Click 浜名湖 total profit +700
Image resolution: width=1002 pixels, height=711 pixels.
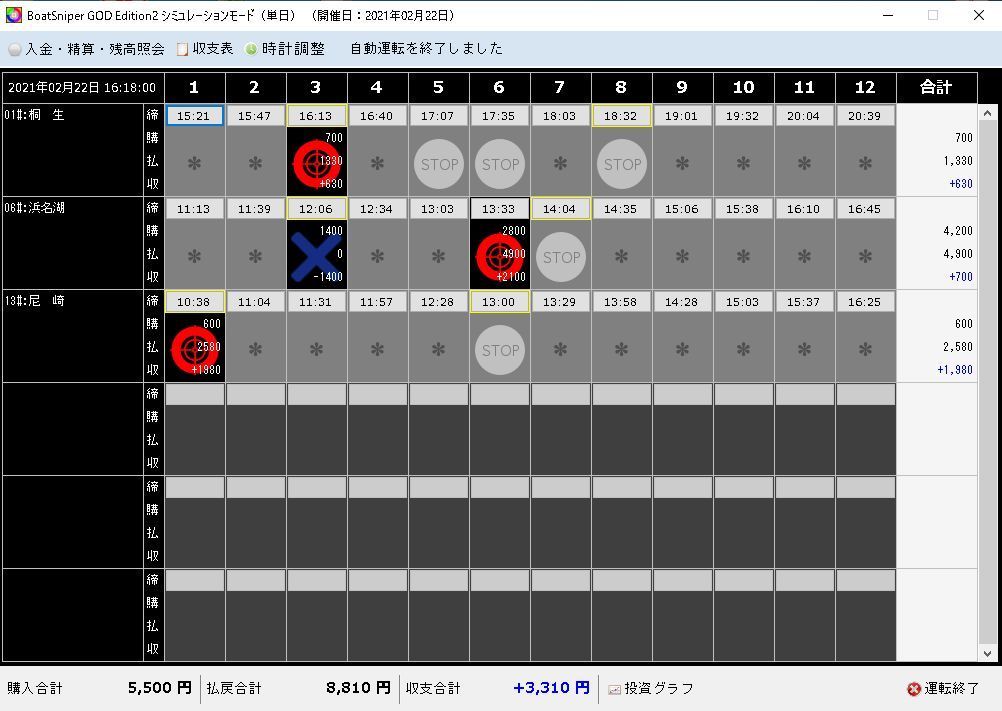pyautogui.click(x=960, y=277)
